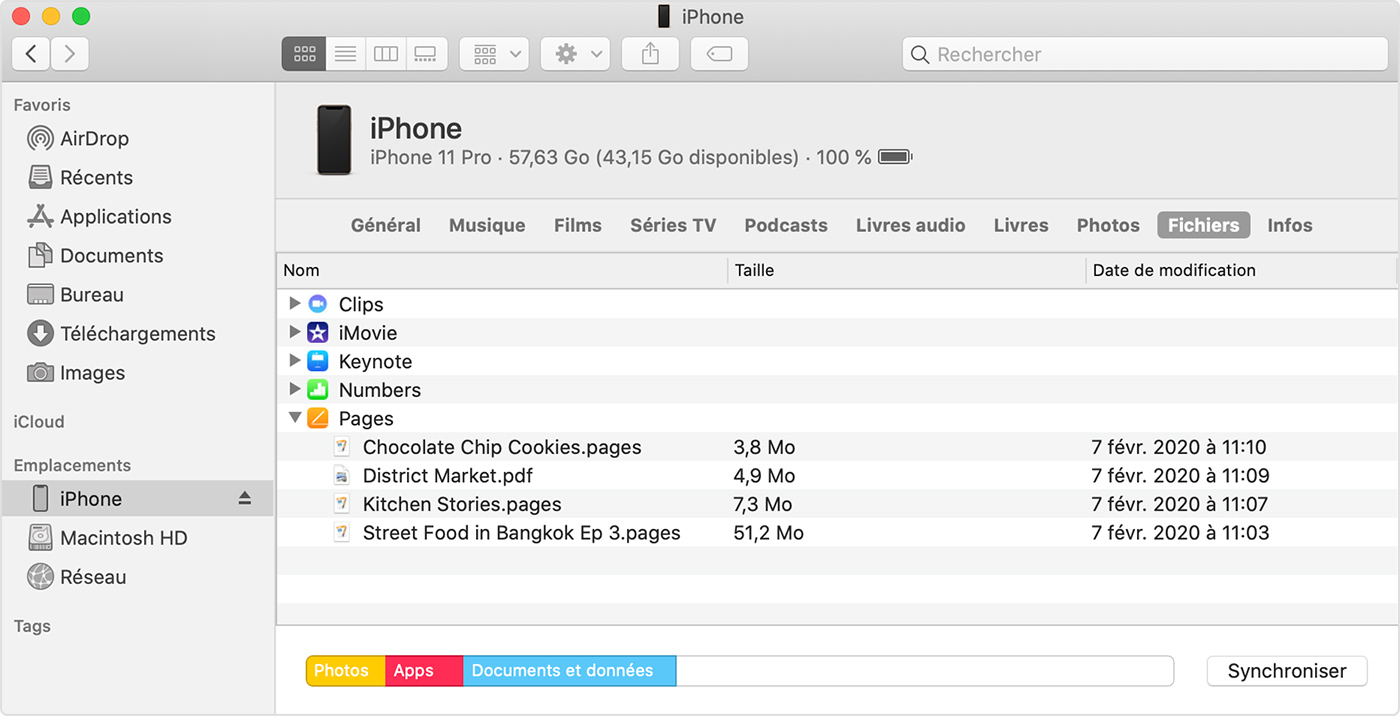Switch to the Musique tab
The height and width of the screenshot is (722, 1400).
tap(487, 225)
